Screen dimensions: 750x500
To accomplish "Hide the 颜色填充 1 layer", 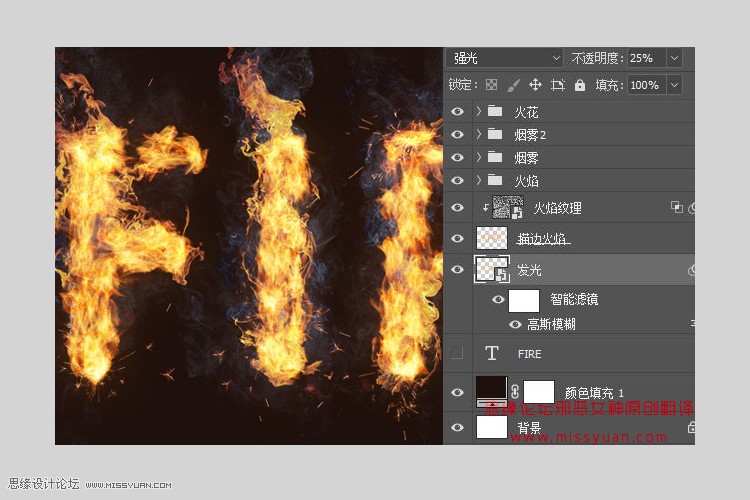I will pyautogui.click(x=457, y=392).
